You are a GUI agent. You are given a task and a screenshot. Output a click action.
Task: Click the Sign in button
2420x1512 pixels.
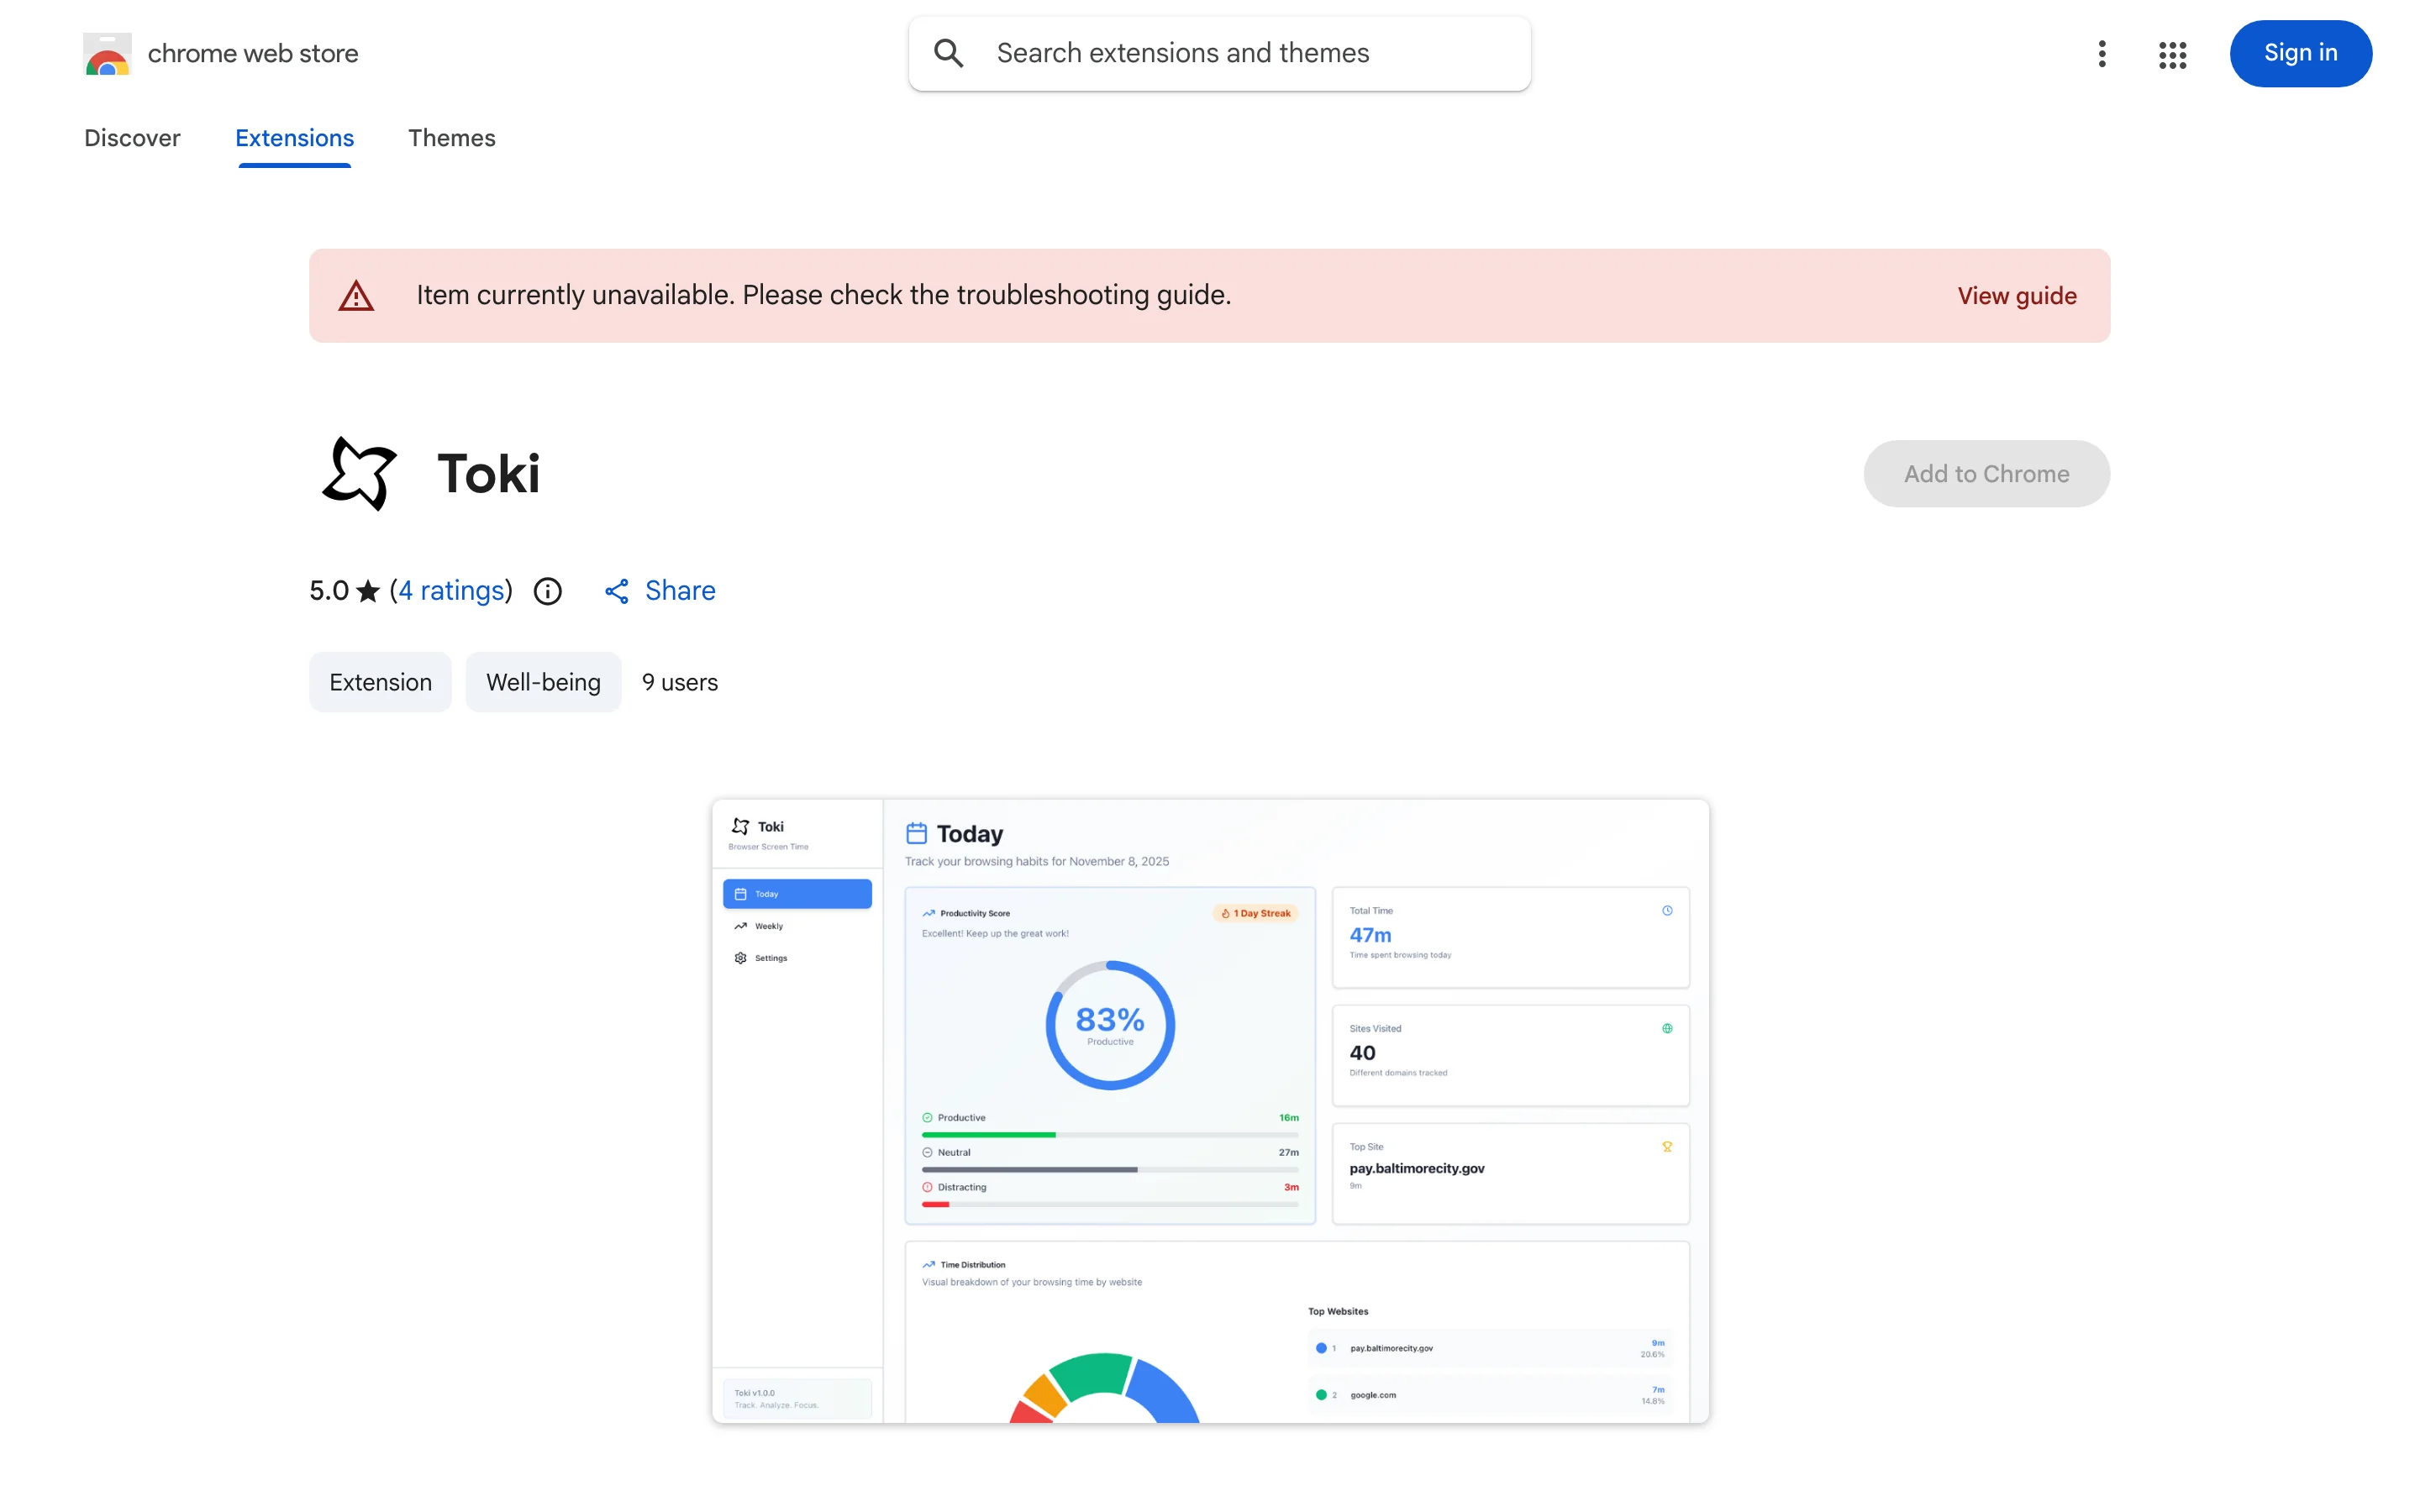(x=2300, y=54)
